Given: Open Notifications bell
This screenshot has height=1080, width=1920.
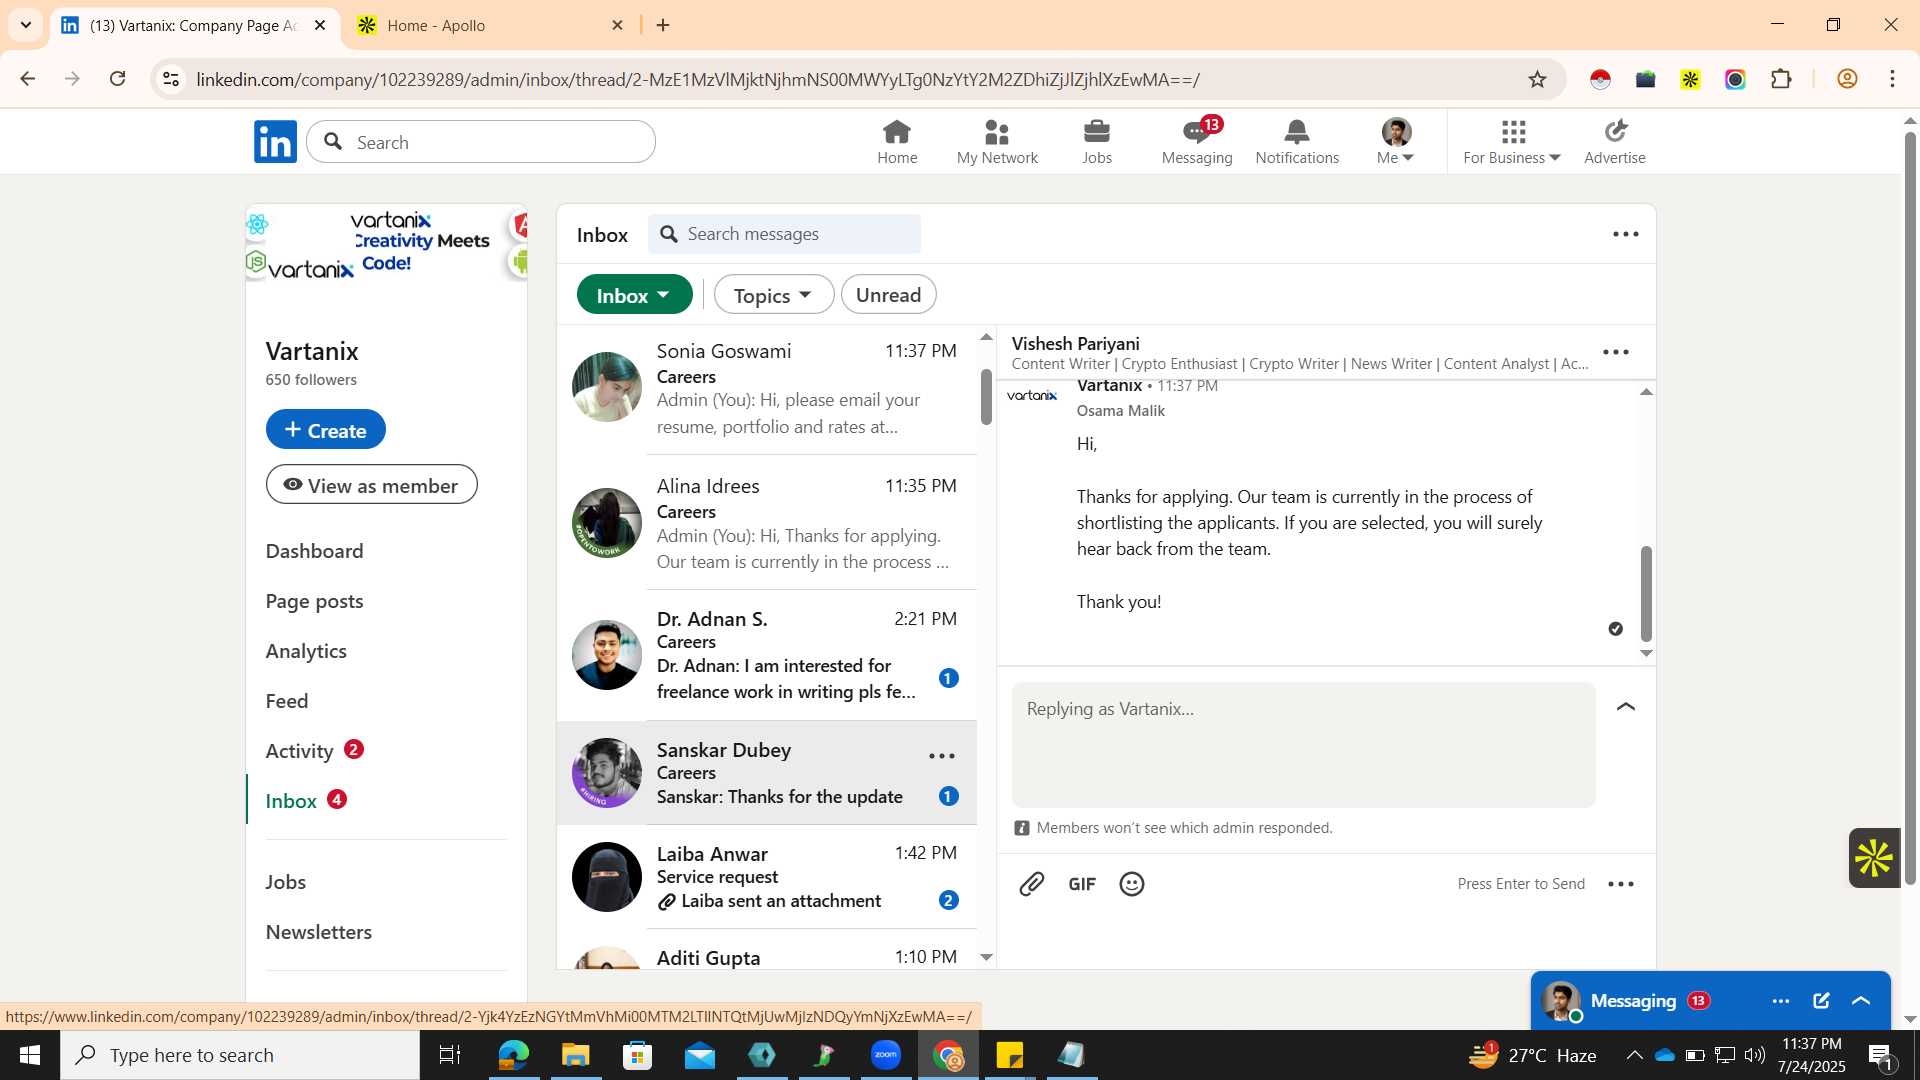Looking at the screenshot, I should pyautogui.click(x=1297, y=142).
